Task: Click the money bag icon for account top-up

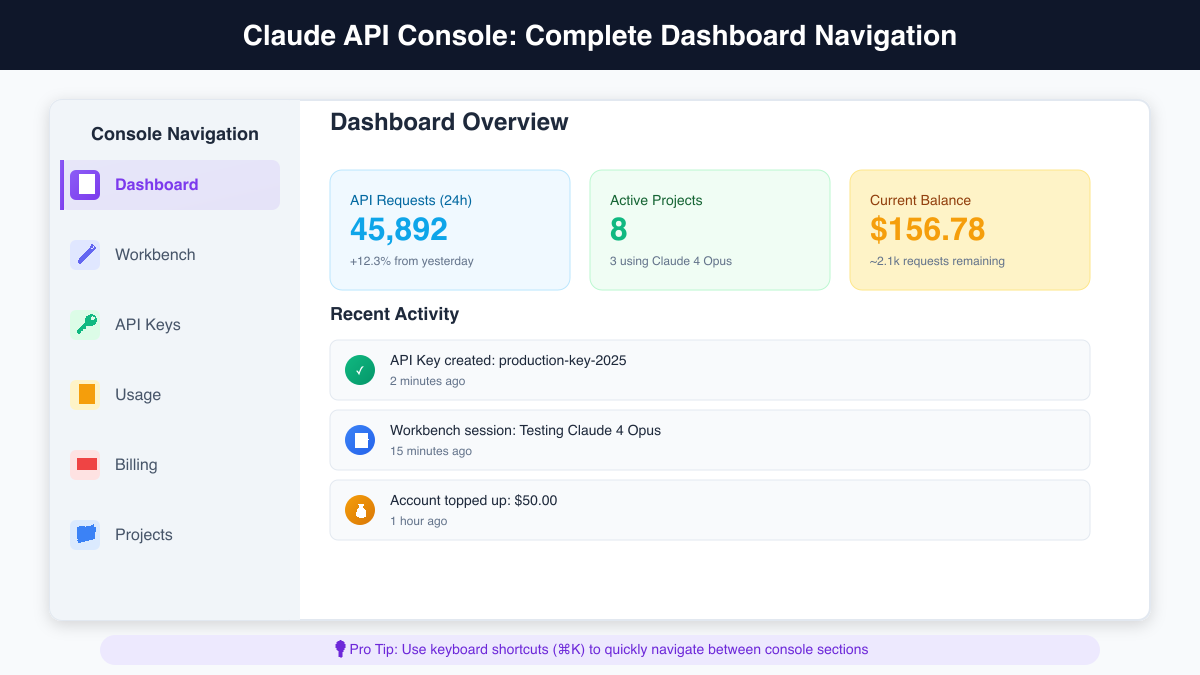Action: (x=360, y=509)
